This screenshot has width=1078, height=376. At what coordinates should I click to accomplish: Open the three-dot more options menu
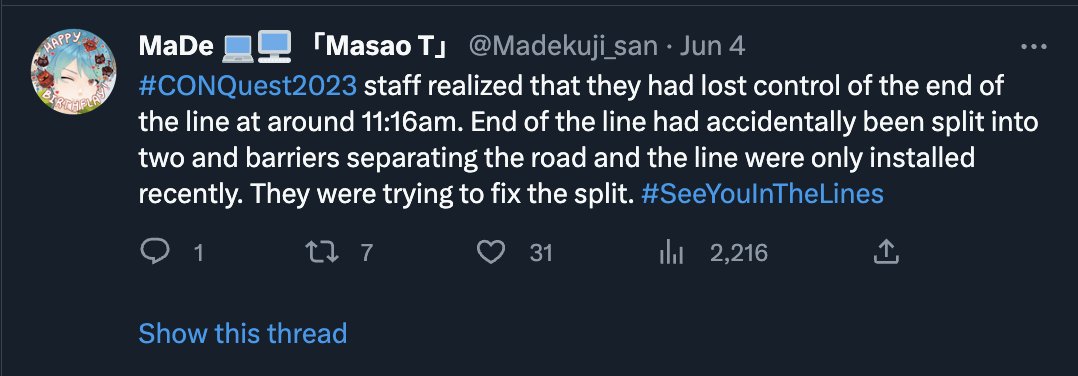[x=1034, y=47]
